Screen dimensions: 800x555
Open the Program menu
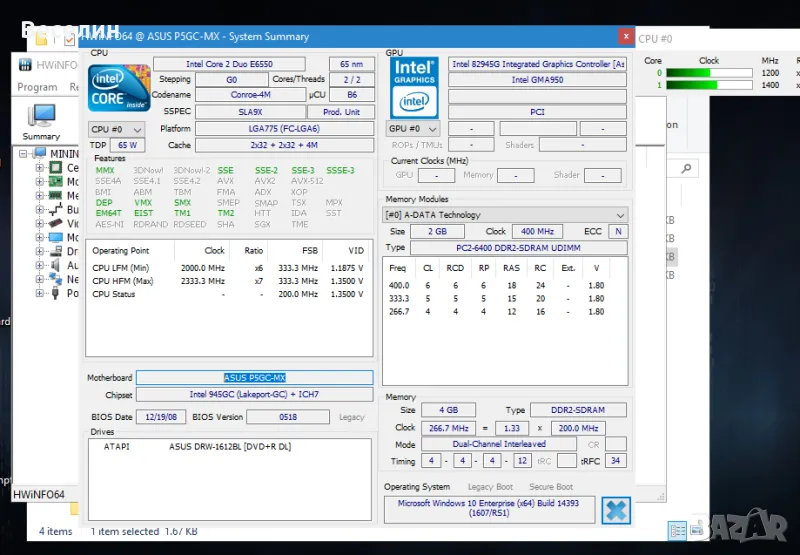(37, 87)
